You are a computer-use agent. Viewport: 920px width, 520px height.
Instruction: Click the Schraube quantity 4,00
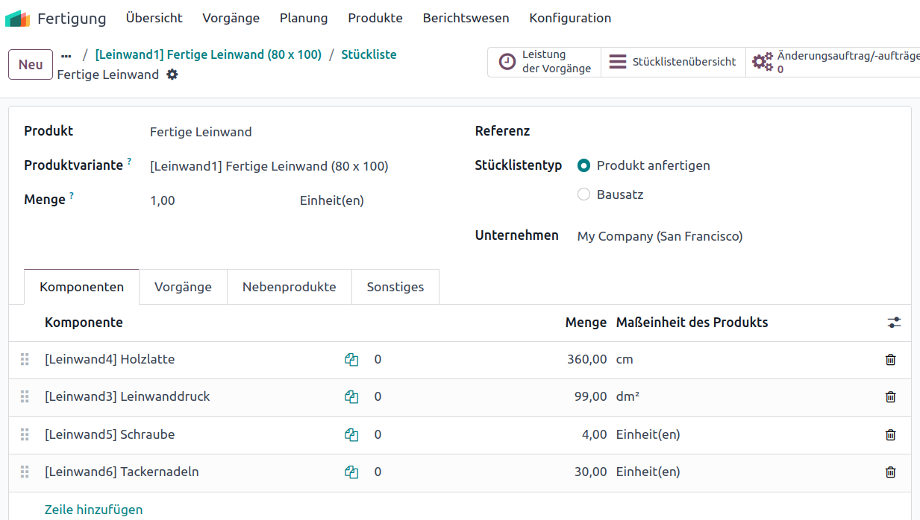pos(594,434)
